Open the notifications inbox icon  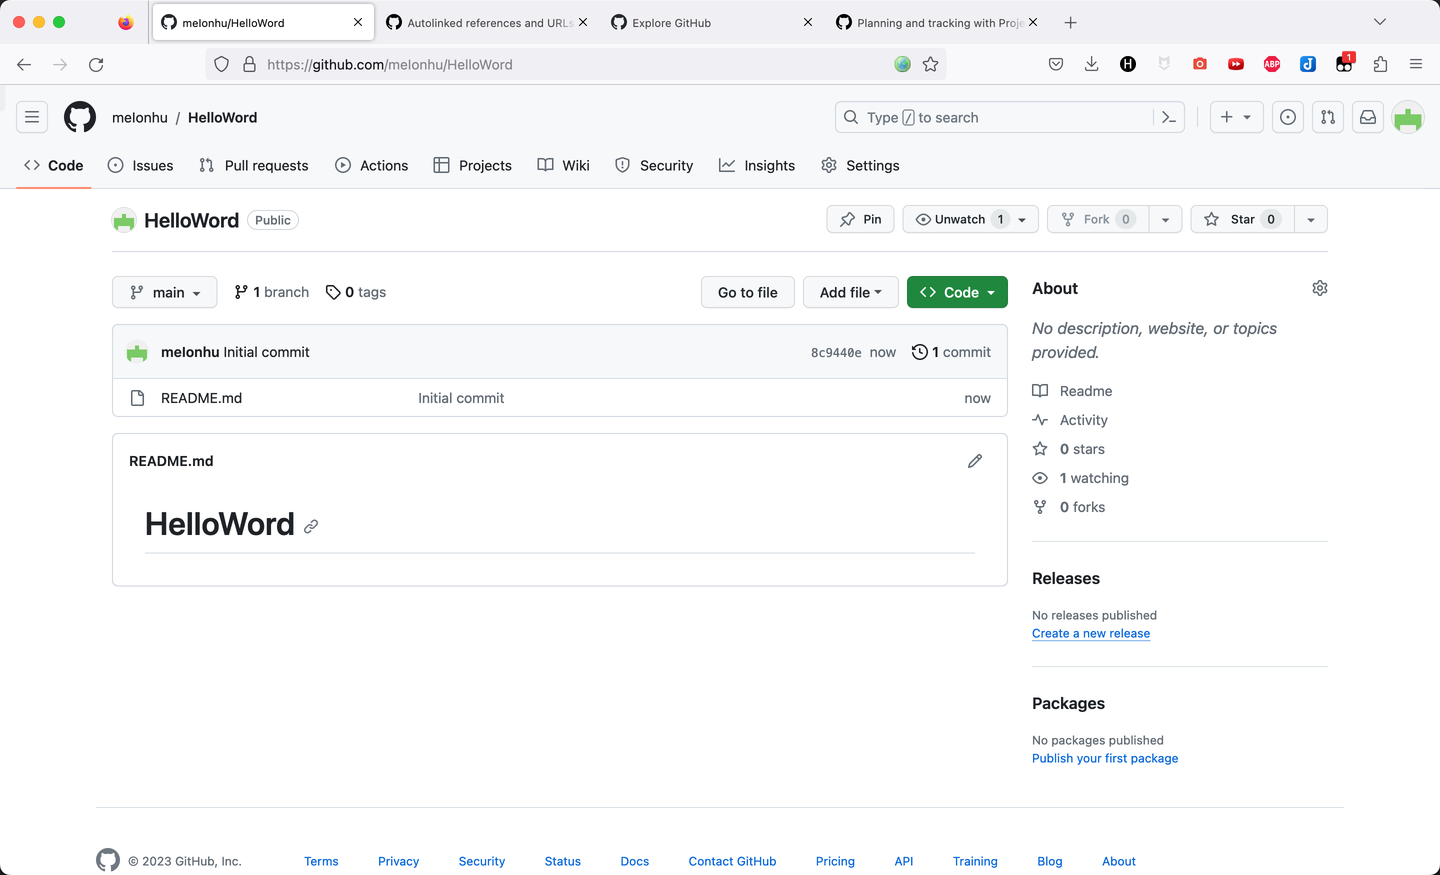[1368, 117]
